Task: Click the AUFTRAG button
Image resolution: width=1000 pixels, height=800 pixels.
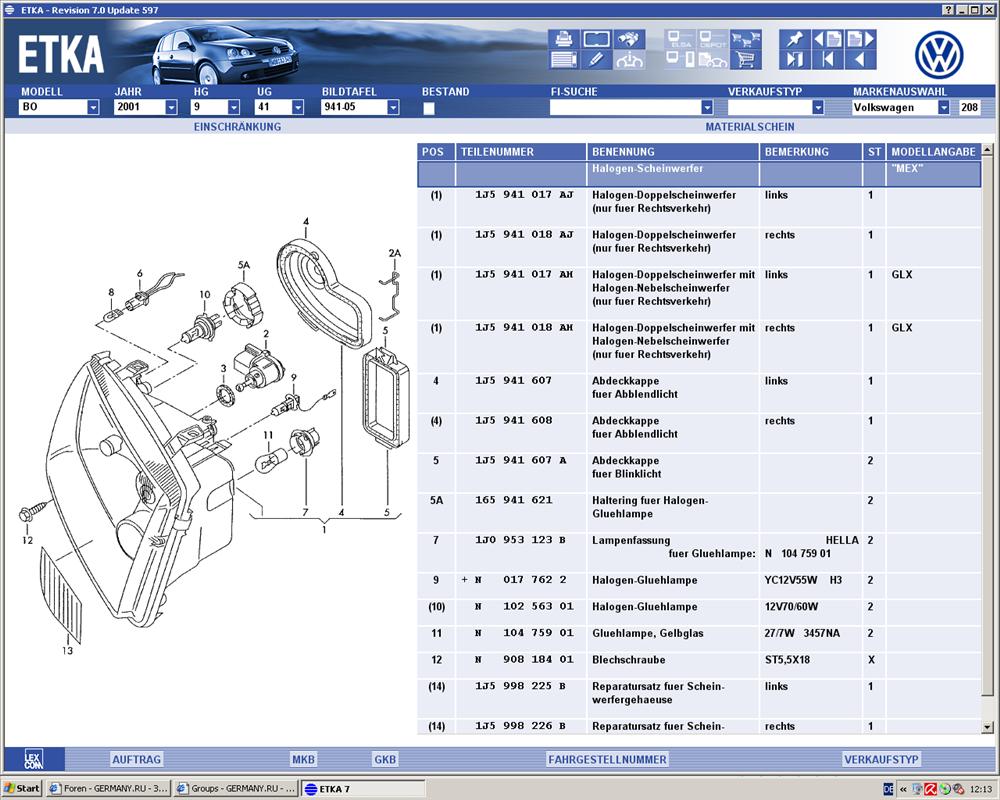Action: [136, 759]
